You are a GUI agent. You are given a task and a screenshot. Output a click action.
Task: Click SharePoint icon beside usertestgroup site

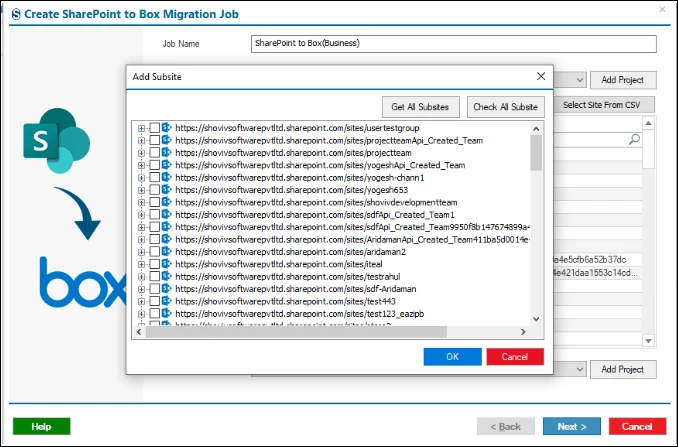click(166, 128)
